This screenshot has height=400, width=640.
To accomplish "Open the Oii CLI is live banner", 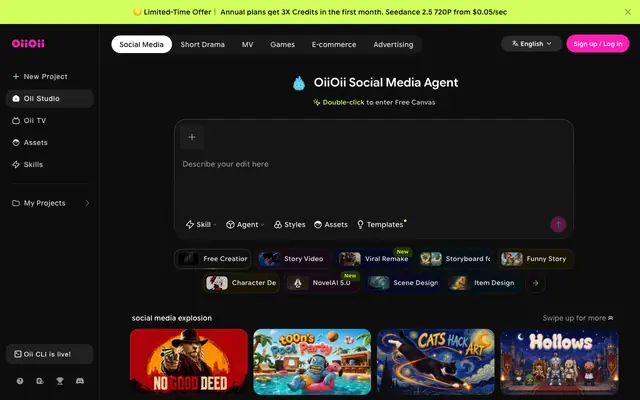I will (50, 354).
